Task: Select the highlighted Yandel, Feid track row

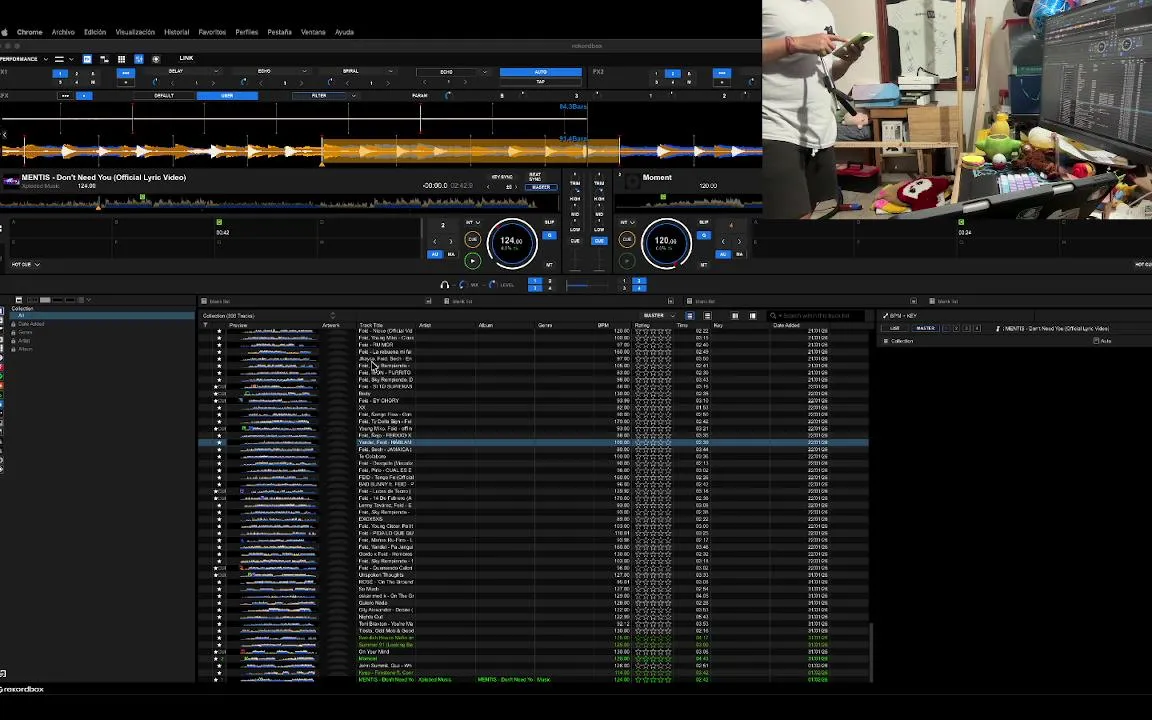Action: point(533,442)
